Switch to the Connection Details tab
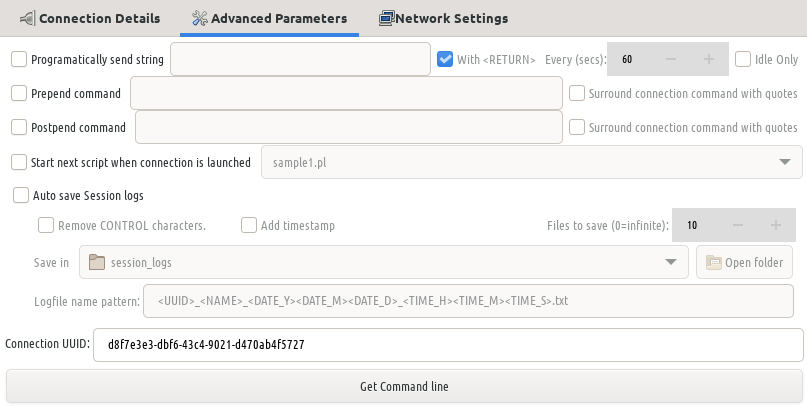Viewport: 807px width, 408px height. [x=90, y=19]
